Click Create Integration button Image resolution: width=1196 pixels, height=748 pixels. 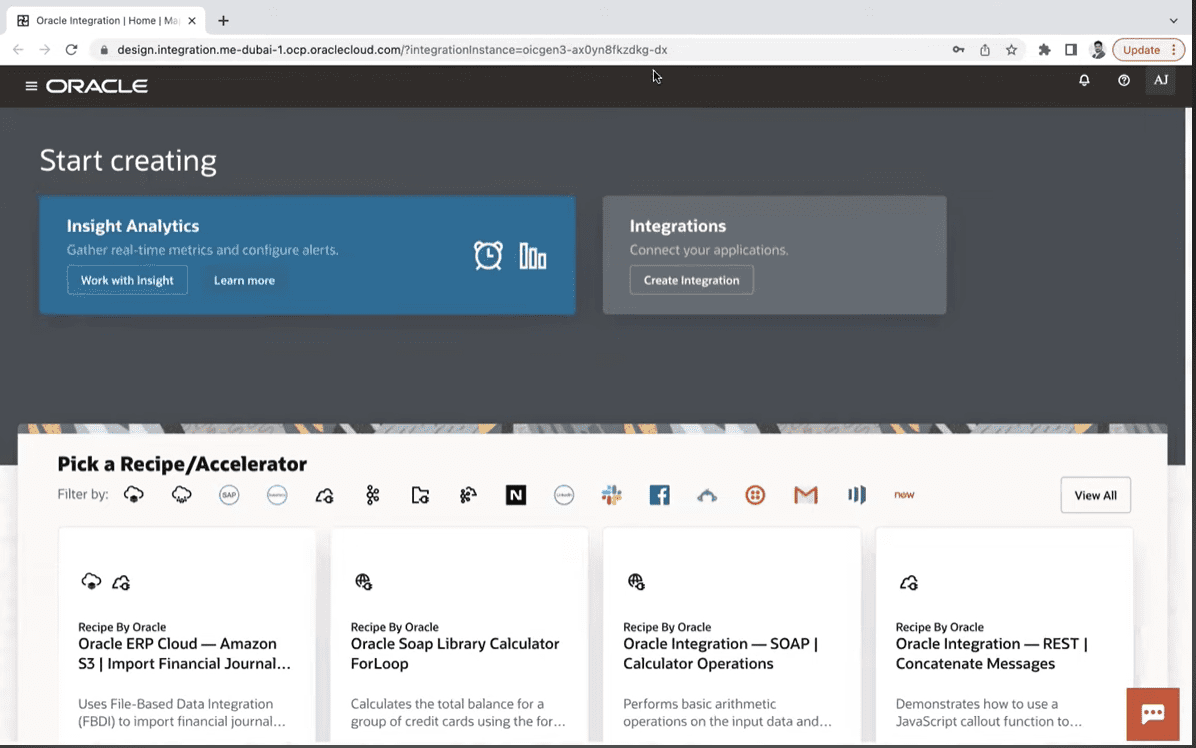pyautogui.click(x=691, y=280)
